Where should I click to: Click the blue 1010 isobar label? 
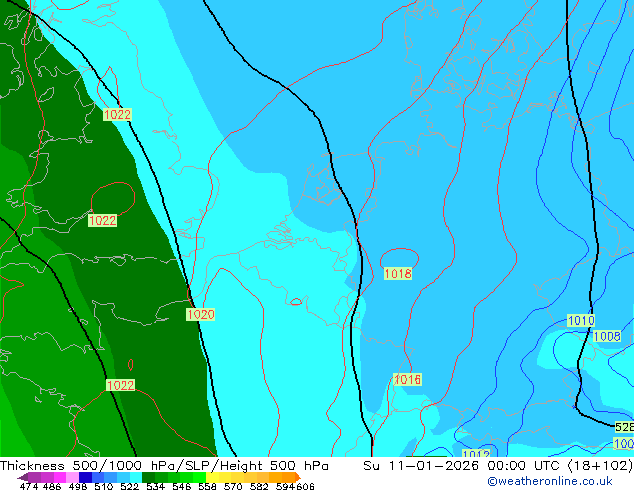pos(581,321)
